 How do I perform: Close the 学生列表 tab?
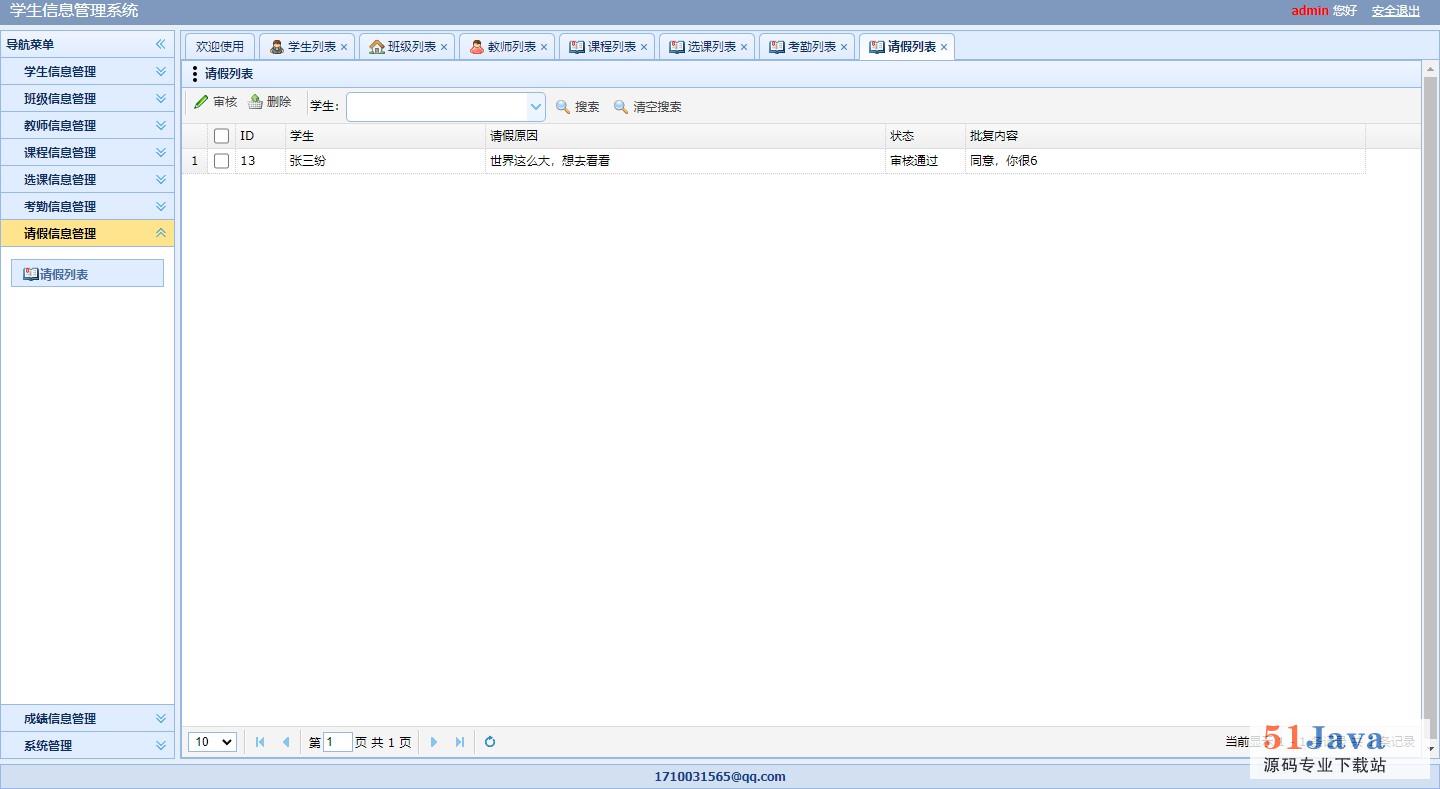344,47
